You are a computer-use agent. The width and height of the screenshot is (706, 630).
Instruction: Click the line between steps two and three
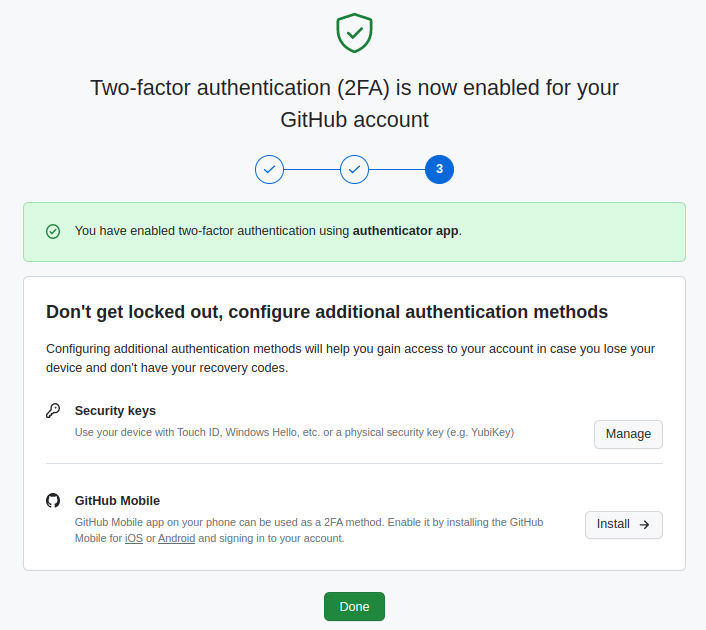(x=397, y=169)
